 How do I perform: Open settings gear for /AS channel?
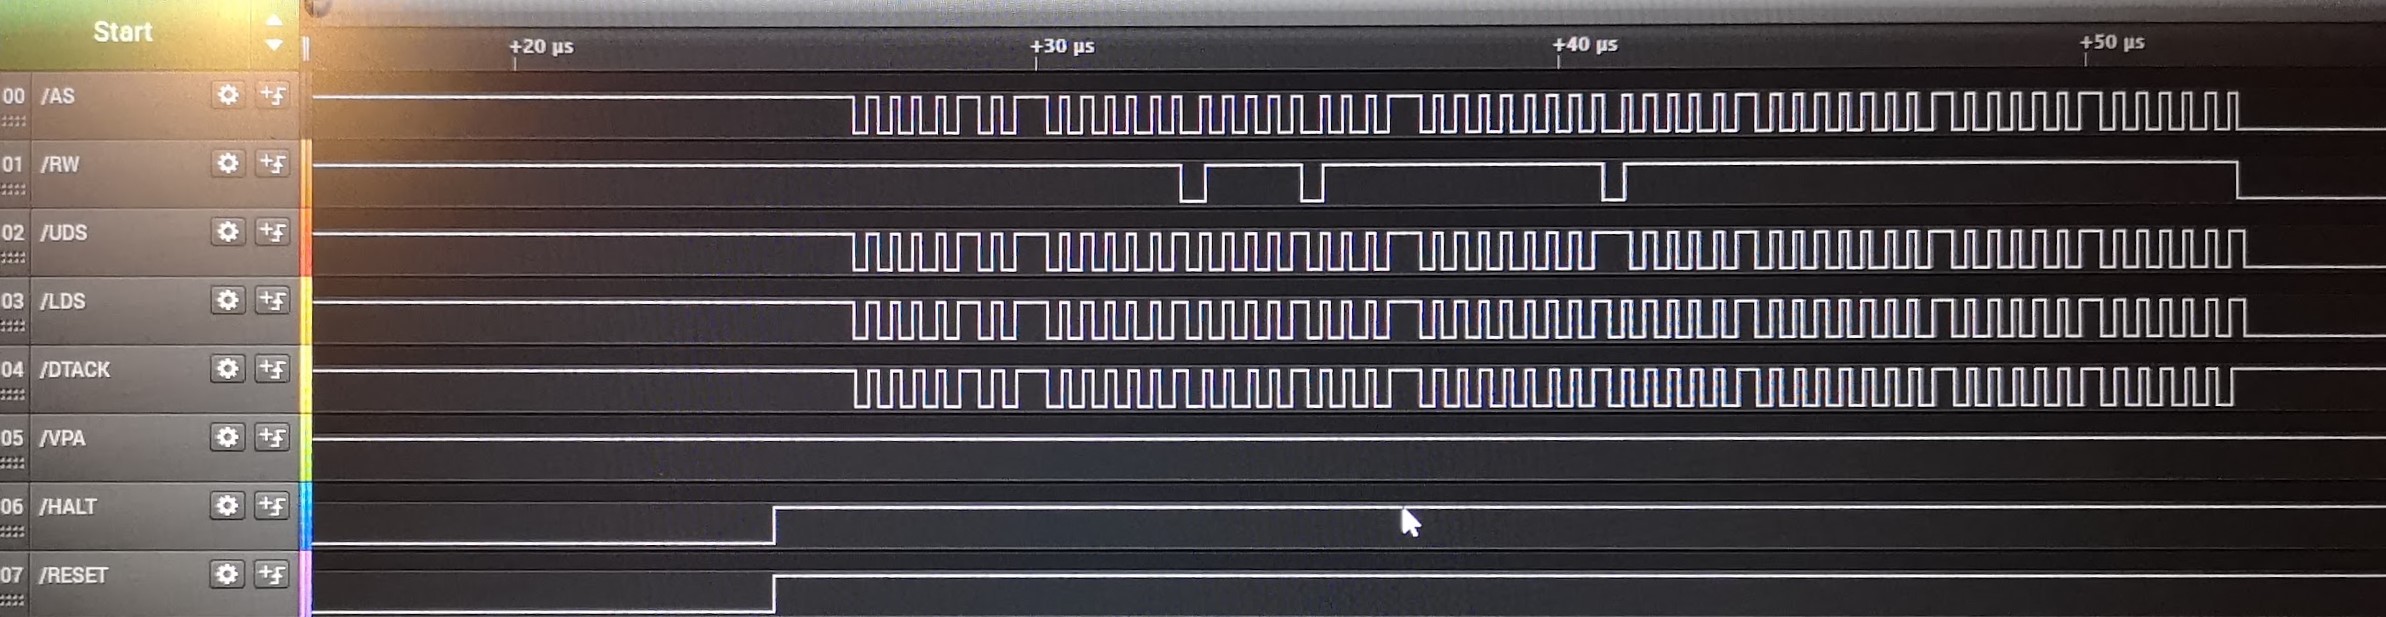pos(228,95)
